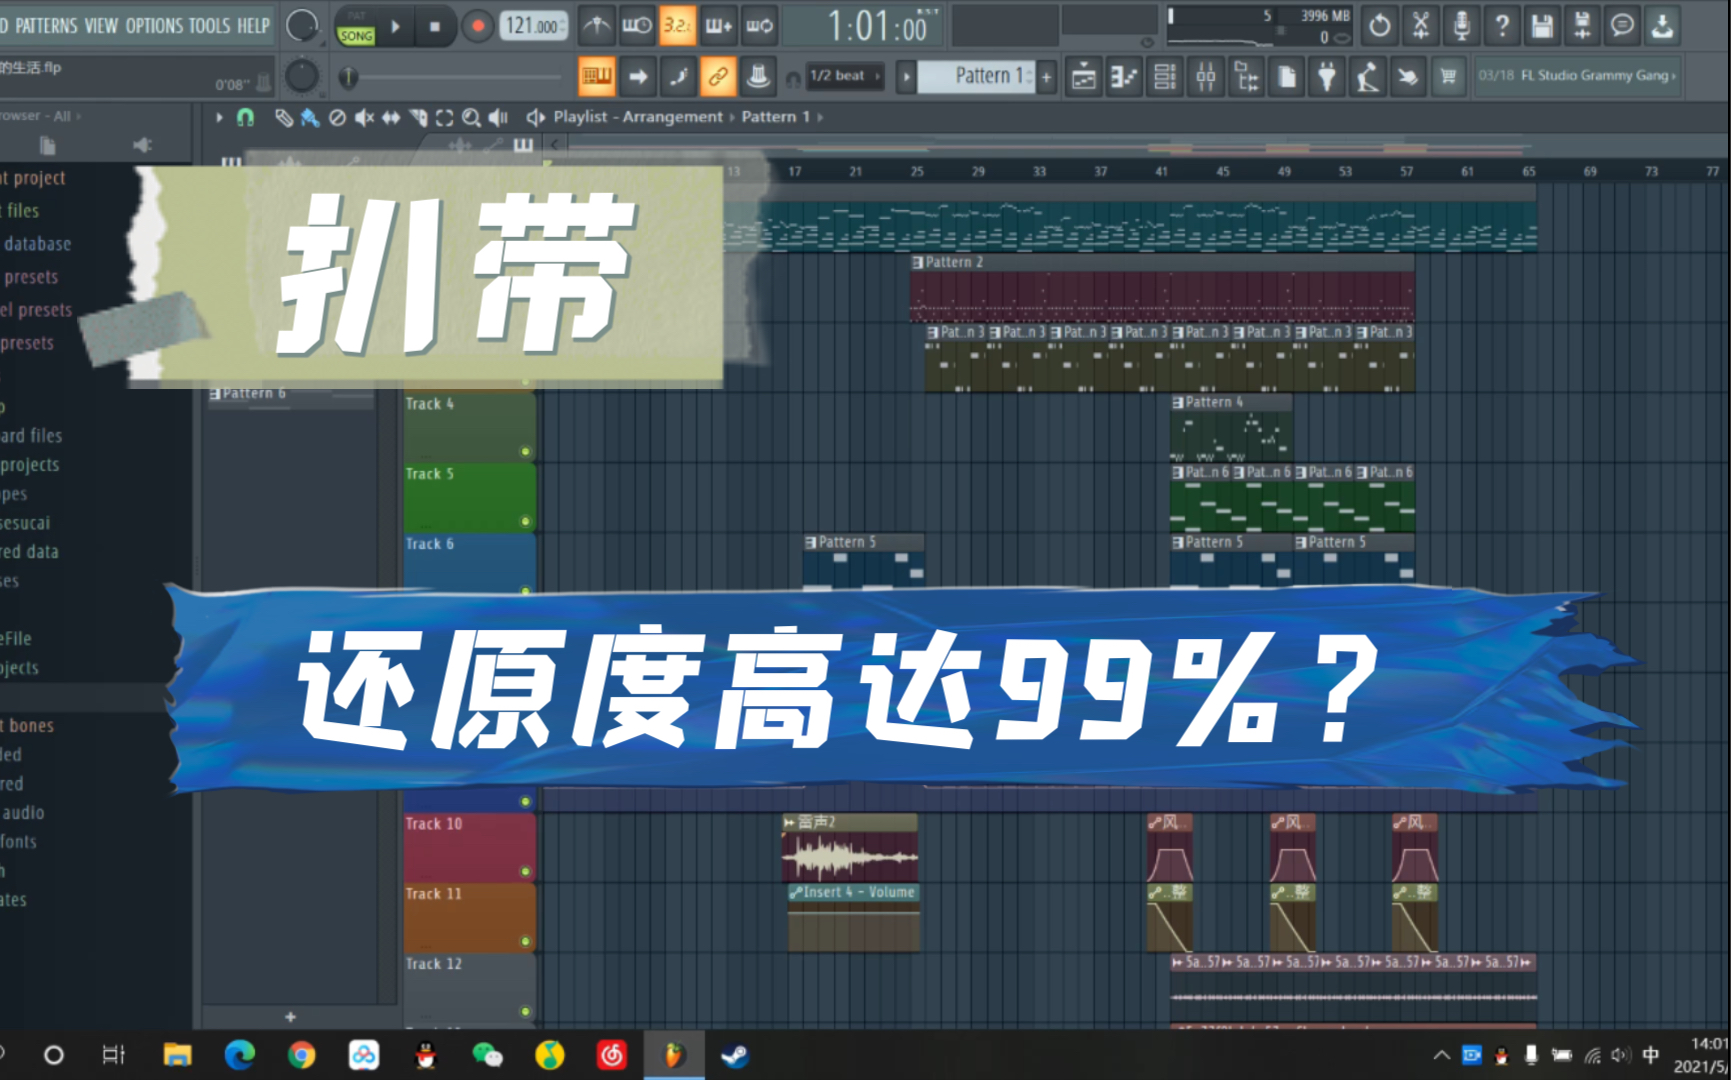This screenshot has width=1731, height=1080.
Task: Open the Browser panel icon
Action: point(1247,76)
